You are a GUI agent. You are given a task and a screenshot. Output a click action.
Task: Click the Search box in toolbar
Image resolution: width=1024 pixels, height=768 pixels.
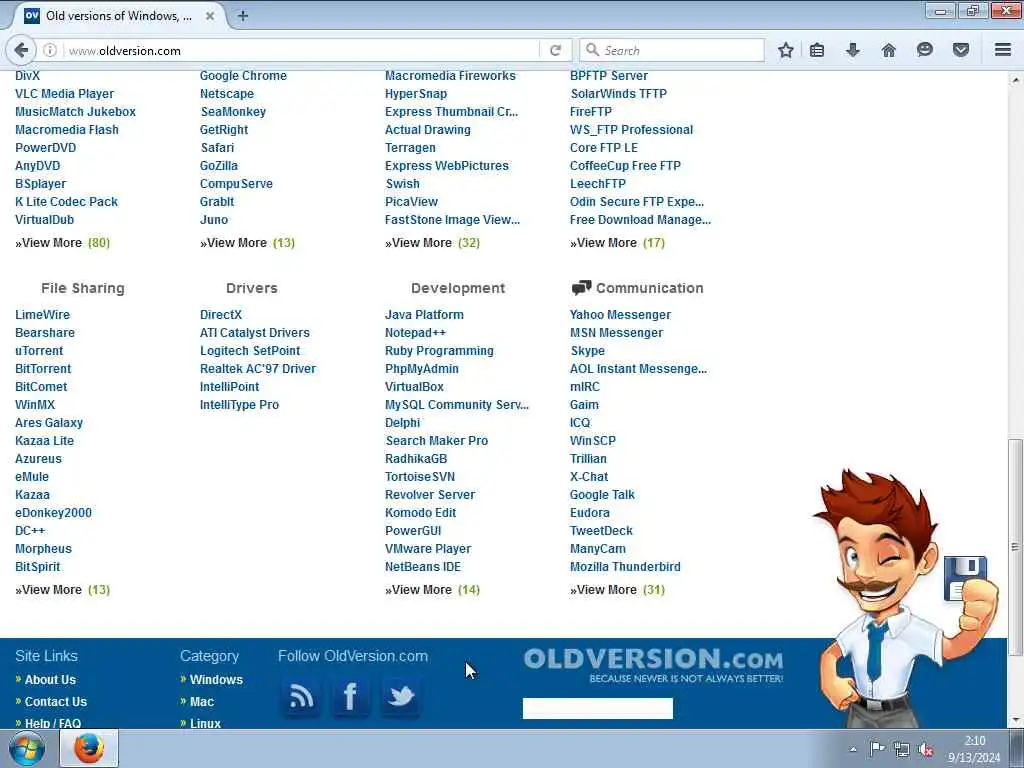(x=672, y=50)
